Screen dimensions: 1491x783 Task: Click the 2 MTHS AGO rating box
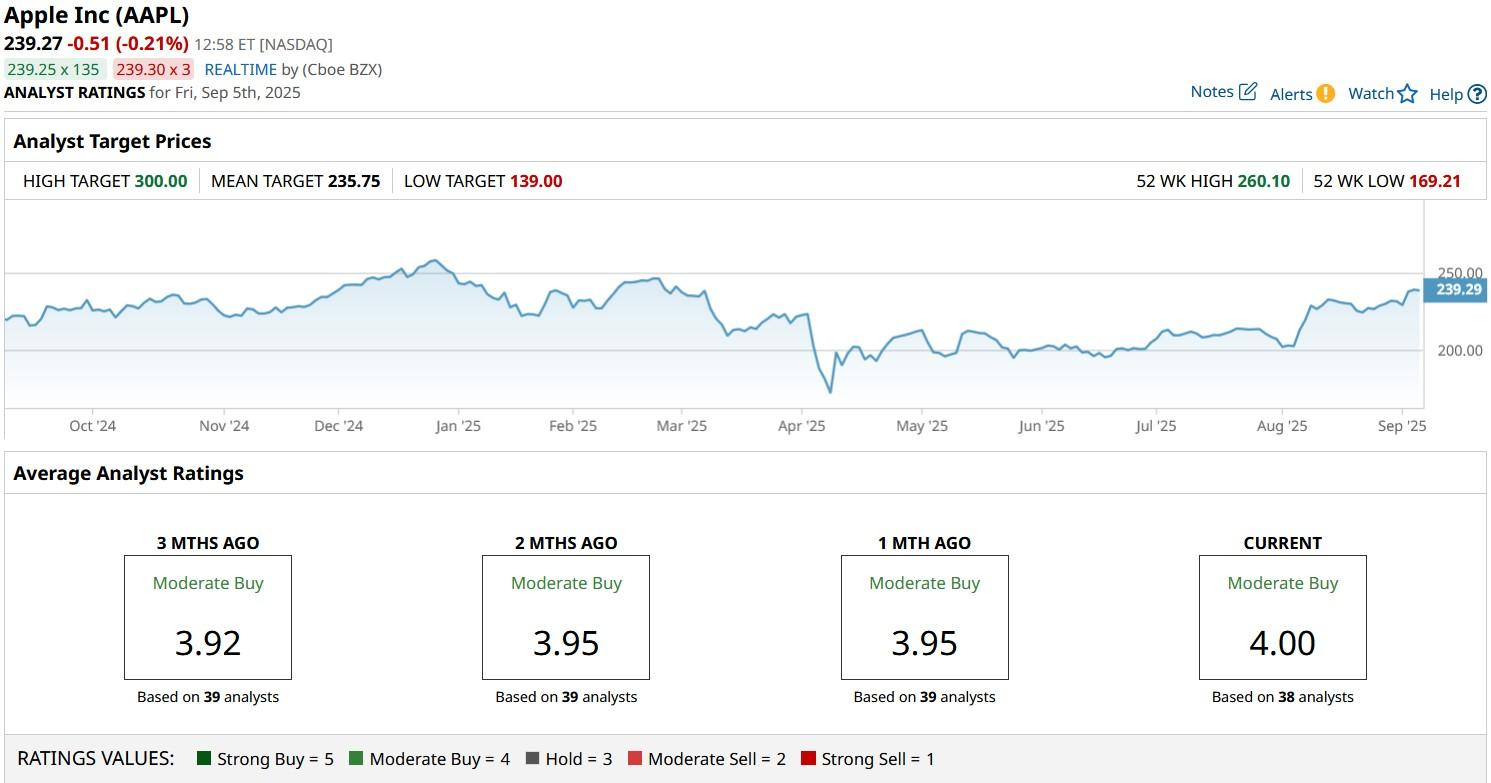(566, 618)
